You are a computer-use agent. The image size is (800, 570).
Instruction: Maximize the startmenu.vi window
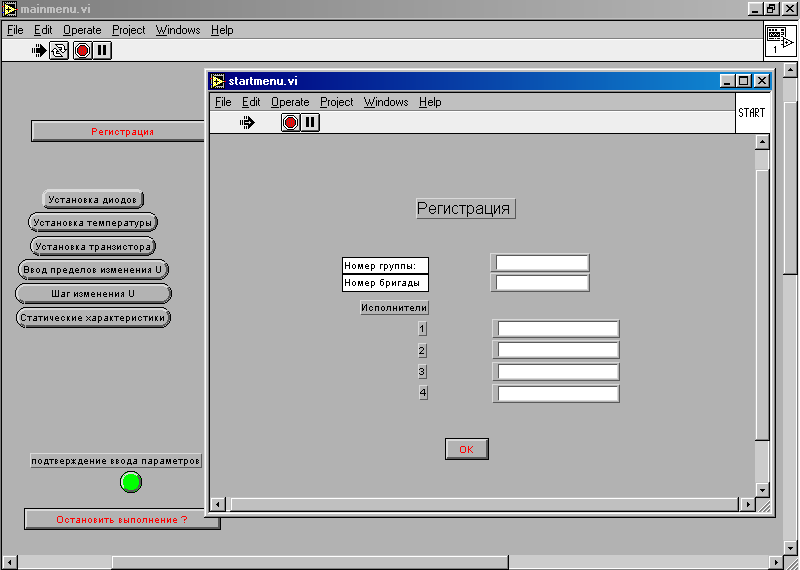click(x=744, y=81)
